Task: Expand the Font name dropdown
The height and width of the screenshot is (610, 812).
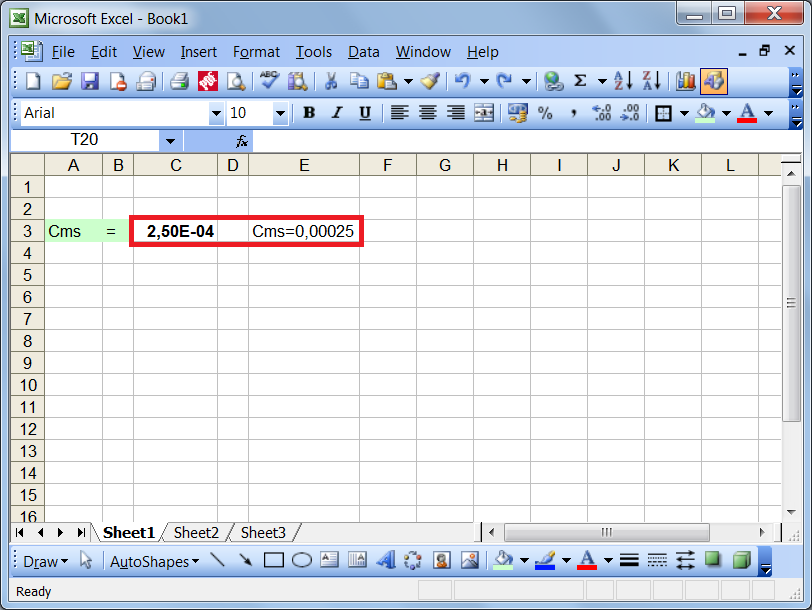Action: click(x=216, y=113)
